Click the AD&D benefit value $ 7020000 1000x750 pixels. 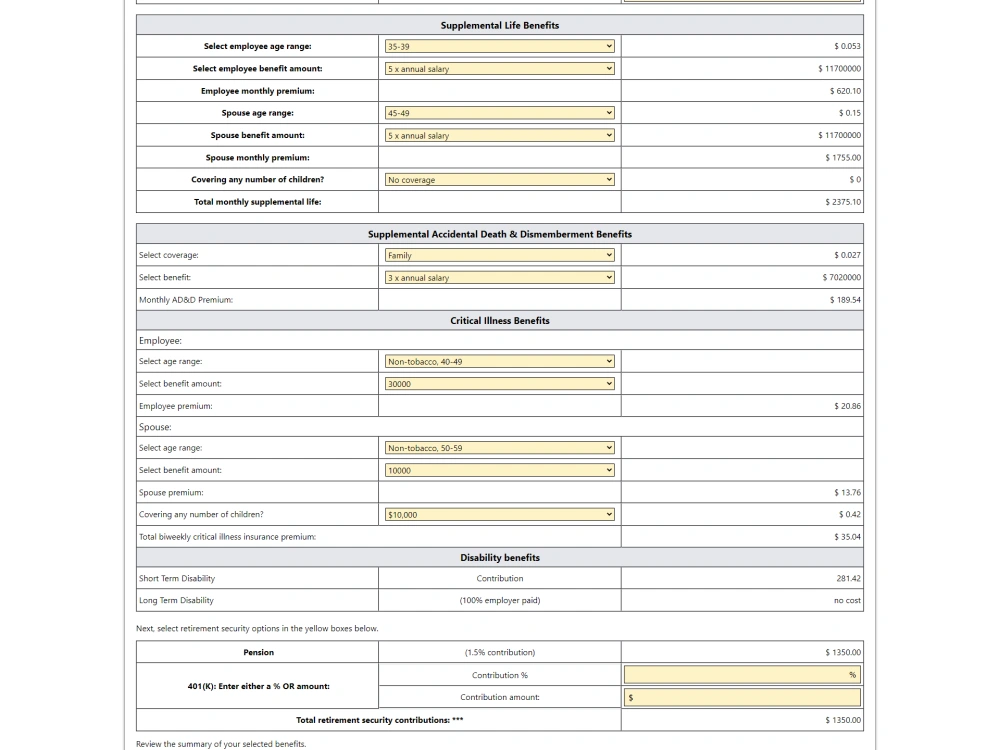tap(841, 277)
